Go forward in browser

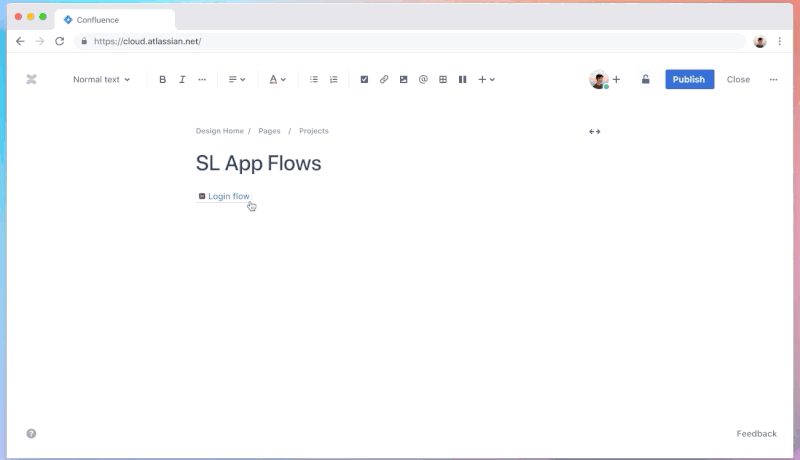click(40, 41)
